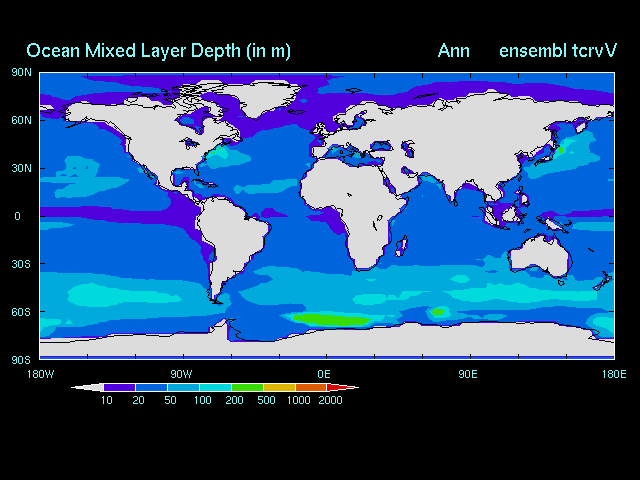Click the cyan 100-200 legend swatch
The height and width of the screenshot is (480, 640).
pyautogui.click(x=216, y=387)
